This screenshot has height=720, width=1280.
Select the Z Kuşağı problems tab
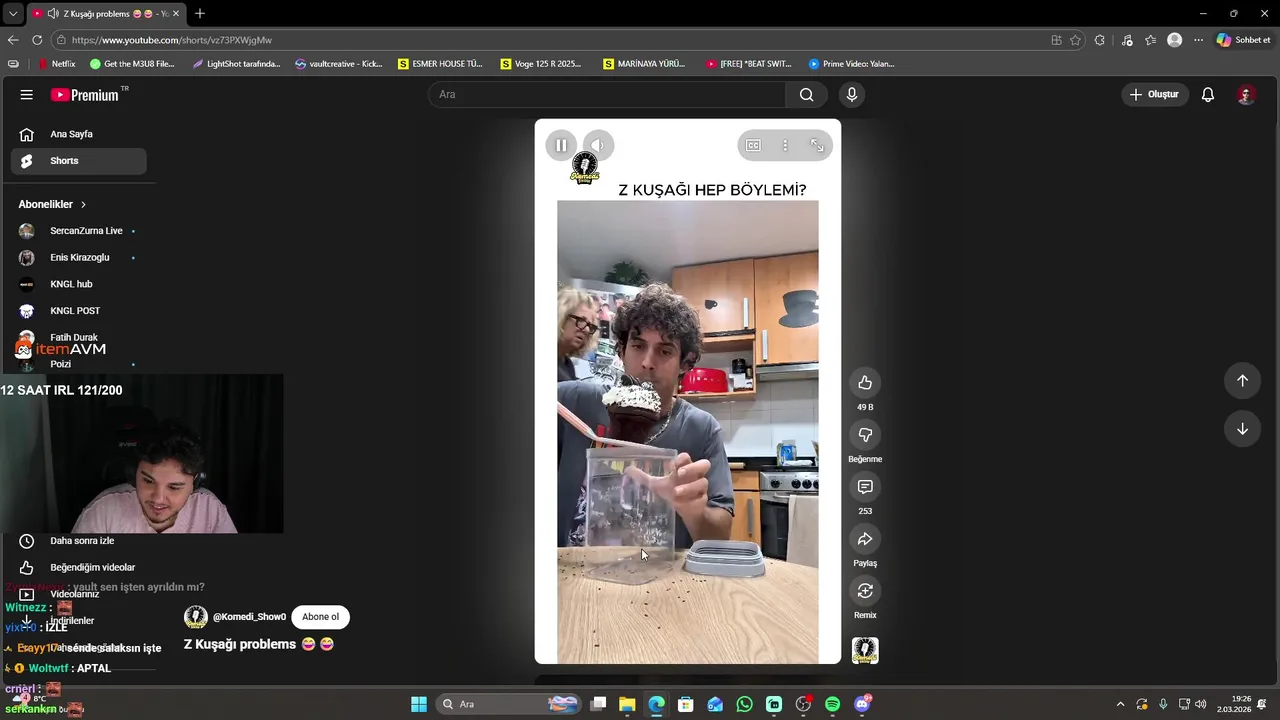click(106, 13)
